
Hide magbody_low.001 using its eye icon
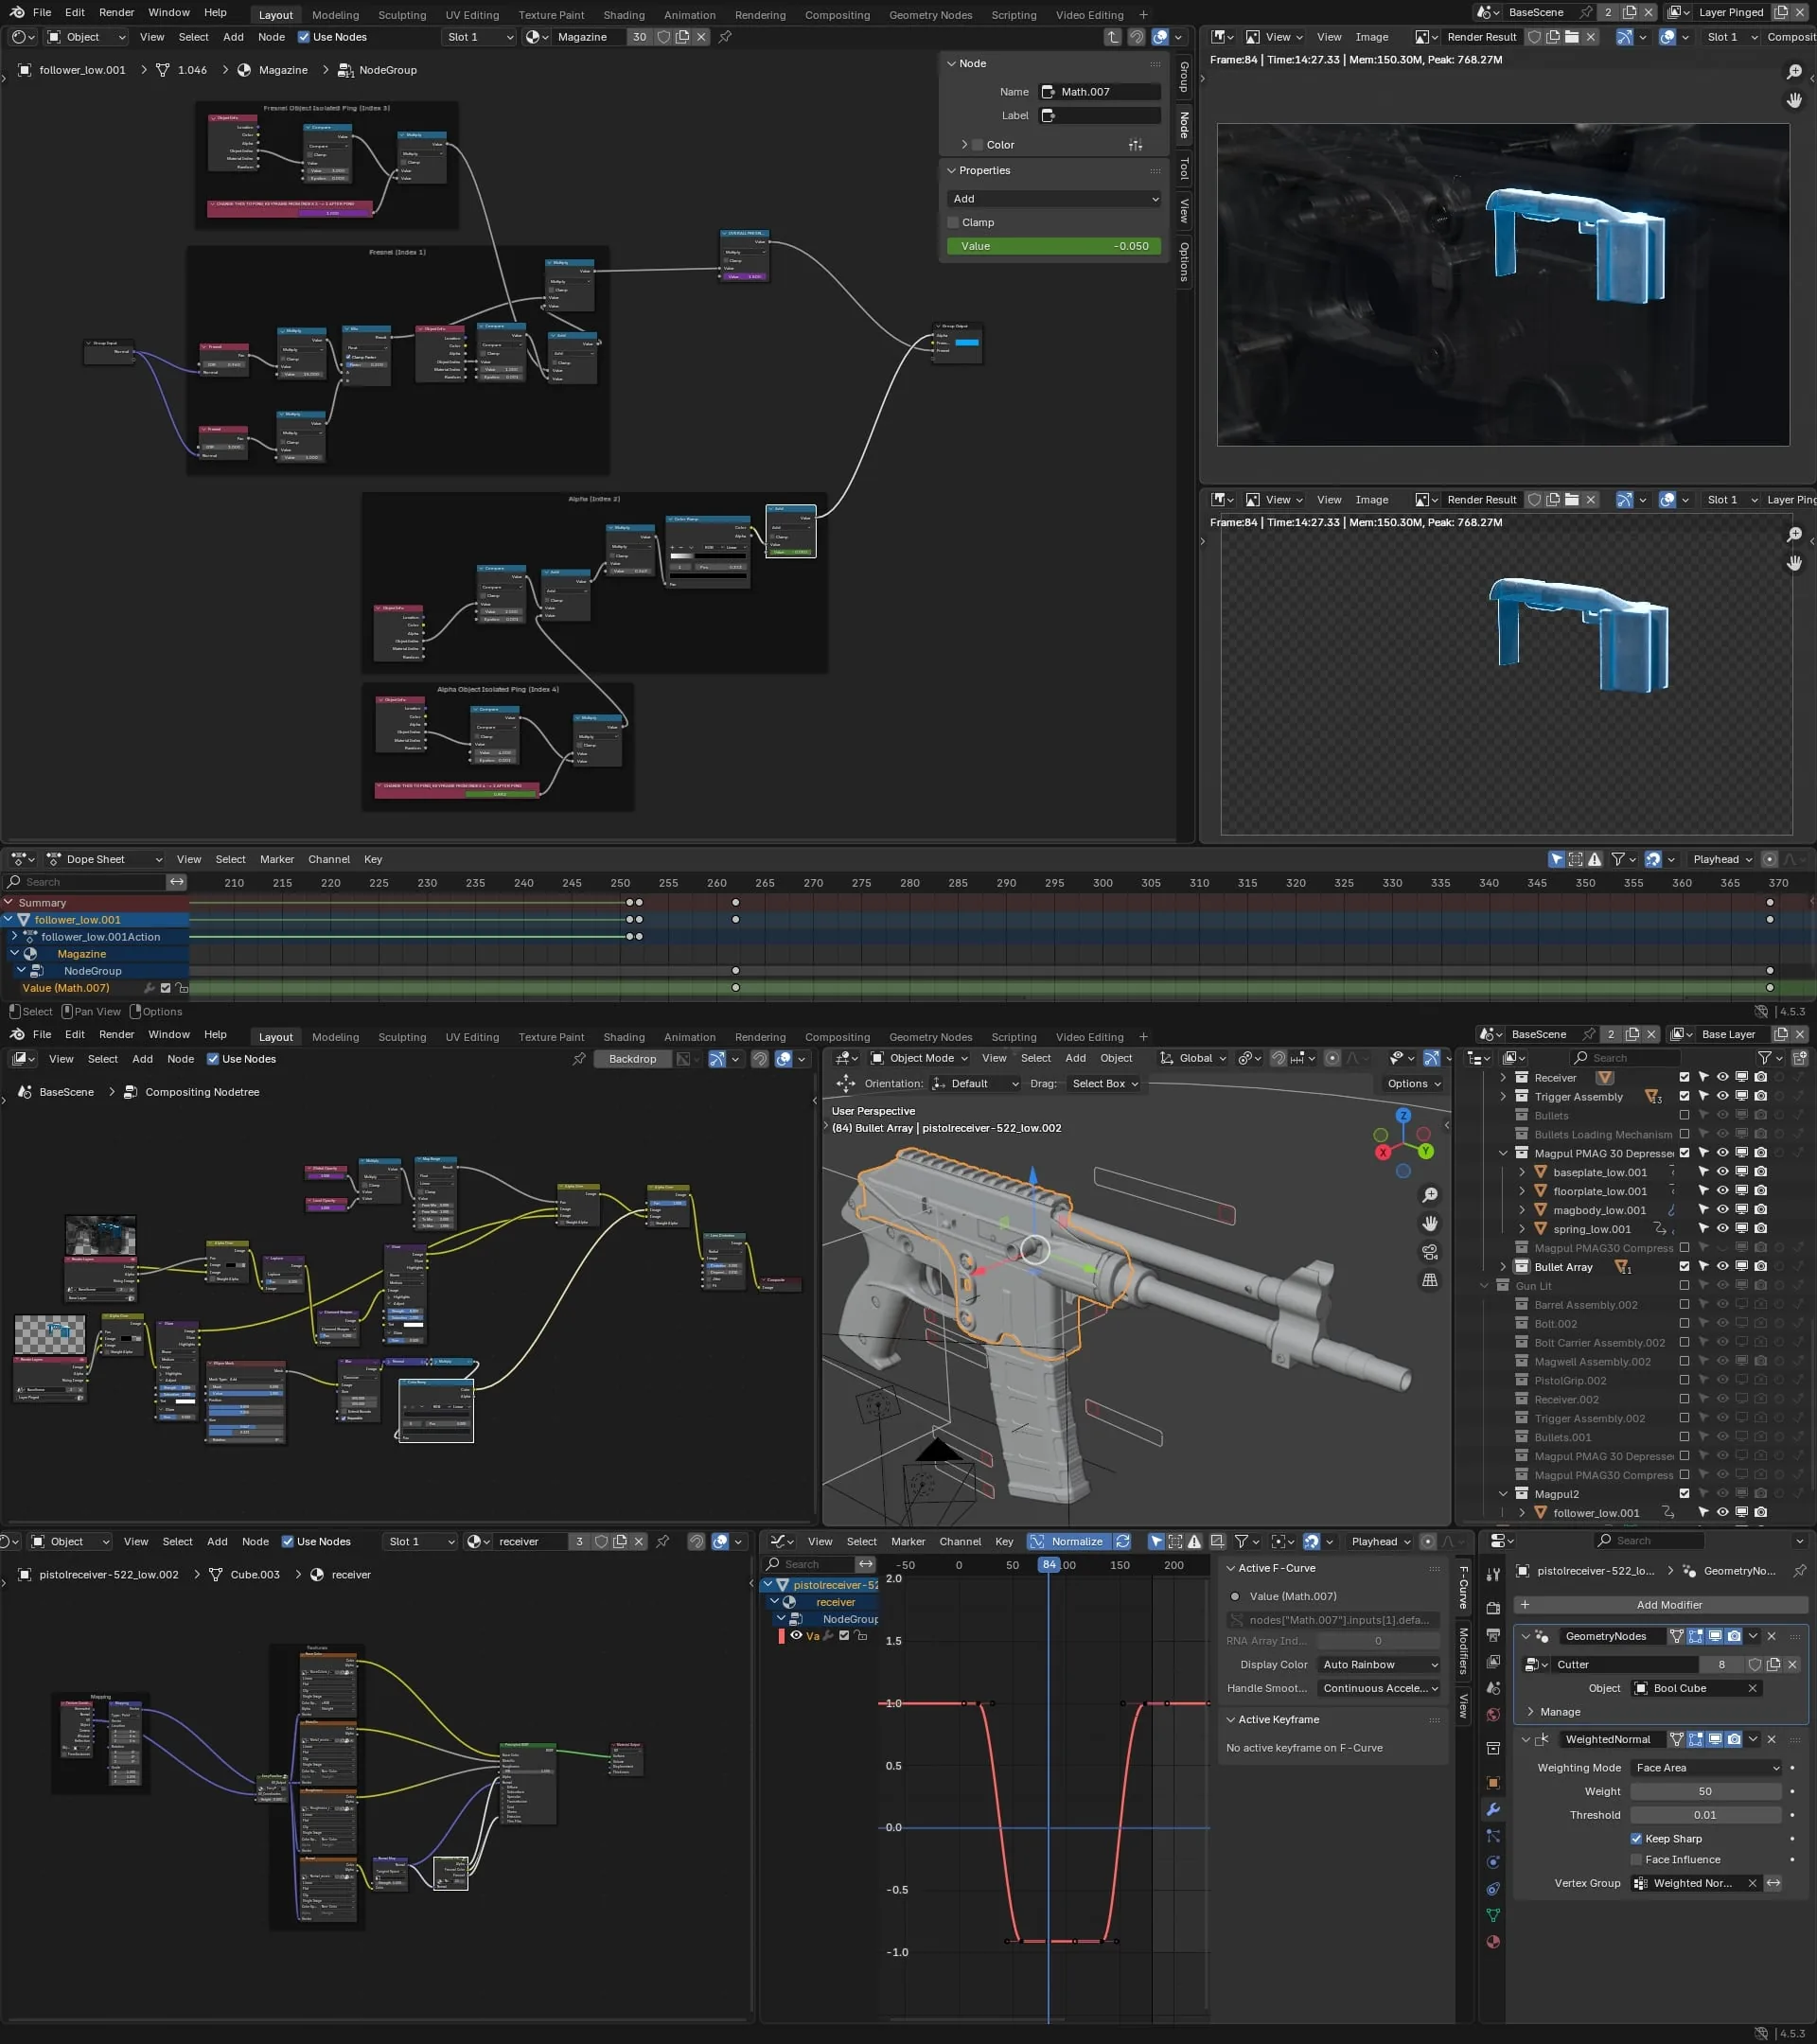[1722, 1209]
